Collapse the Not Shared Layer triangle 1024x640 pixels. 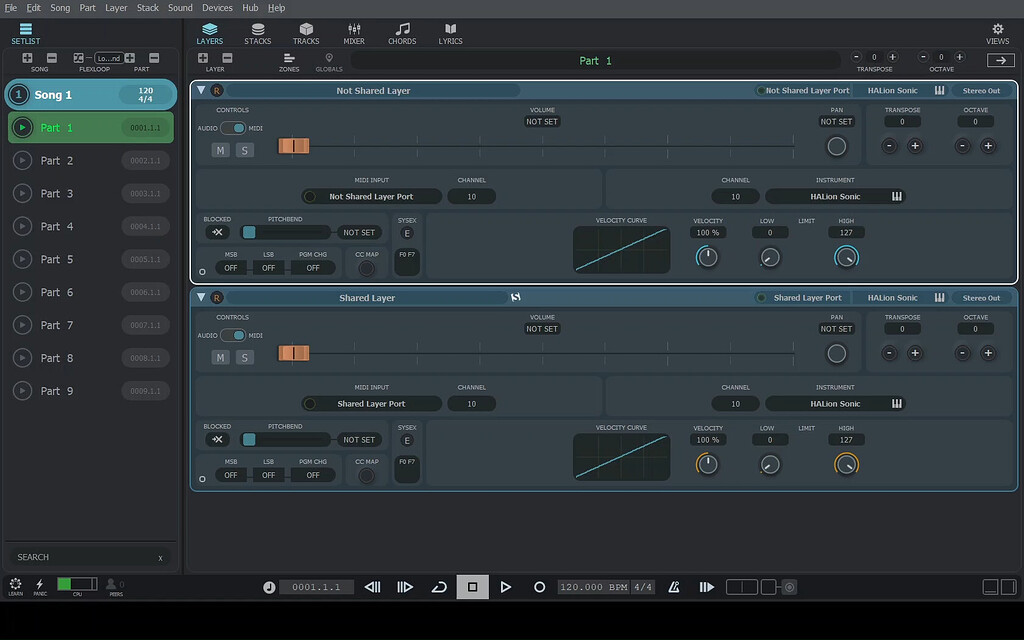pyautogui.click(x=201, y=90)
